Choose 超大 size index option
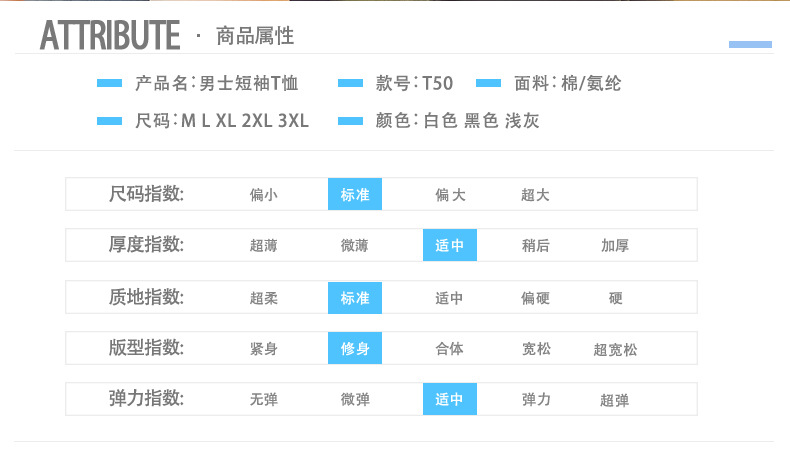This screenshot has width=790, height=458. [x=535, y=195]
